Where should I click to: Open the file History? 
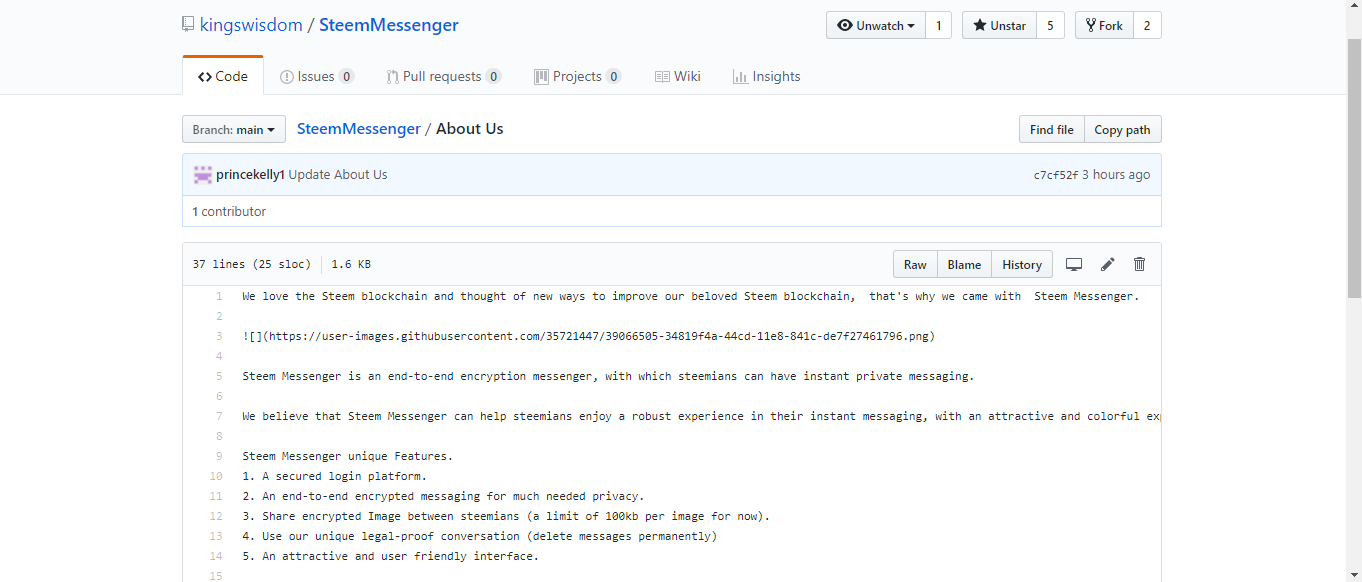[1022, 264]
